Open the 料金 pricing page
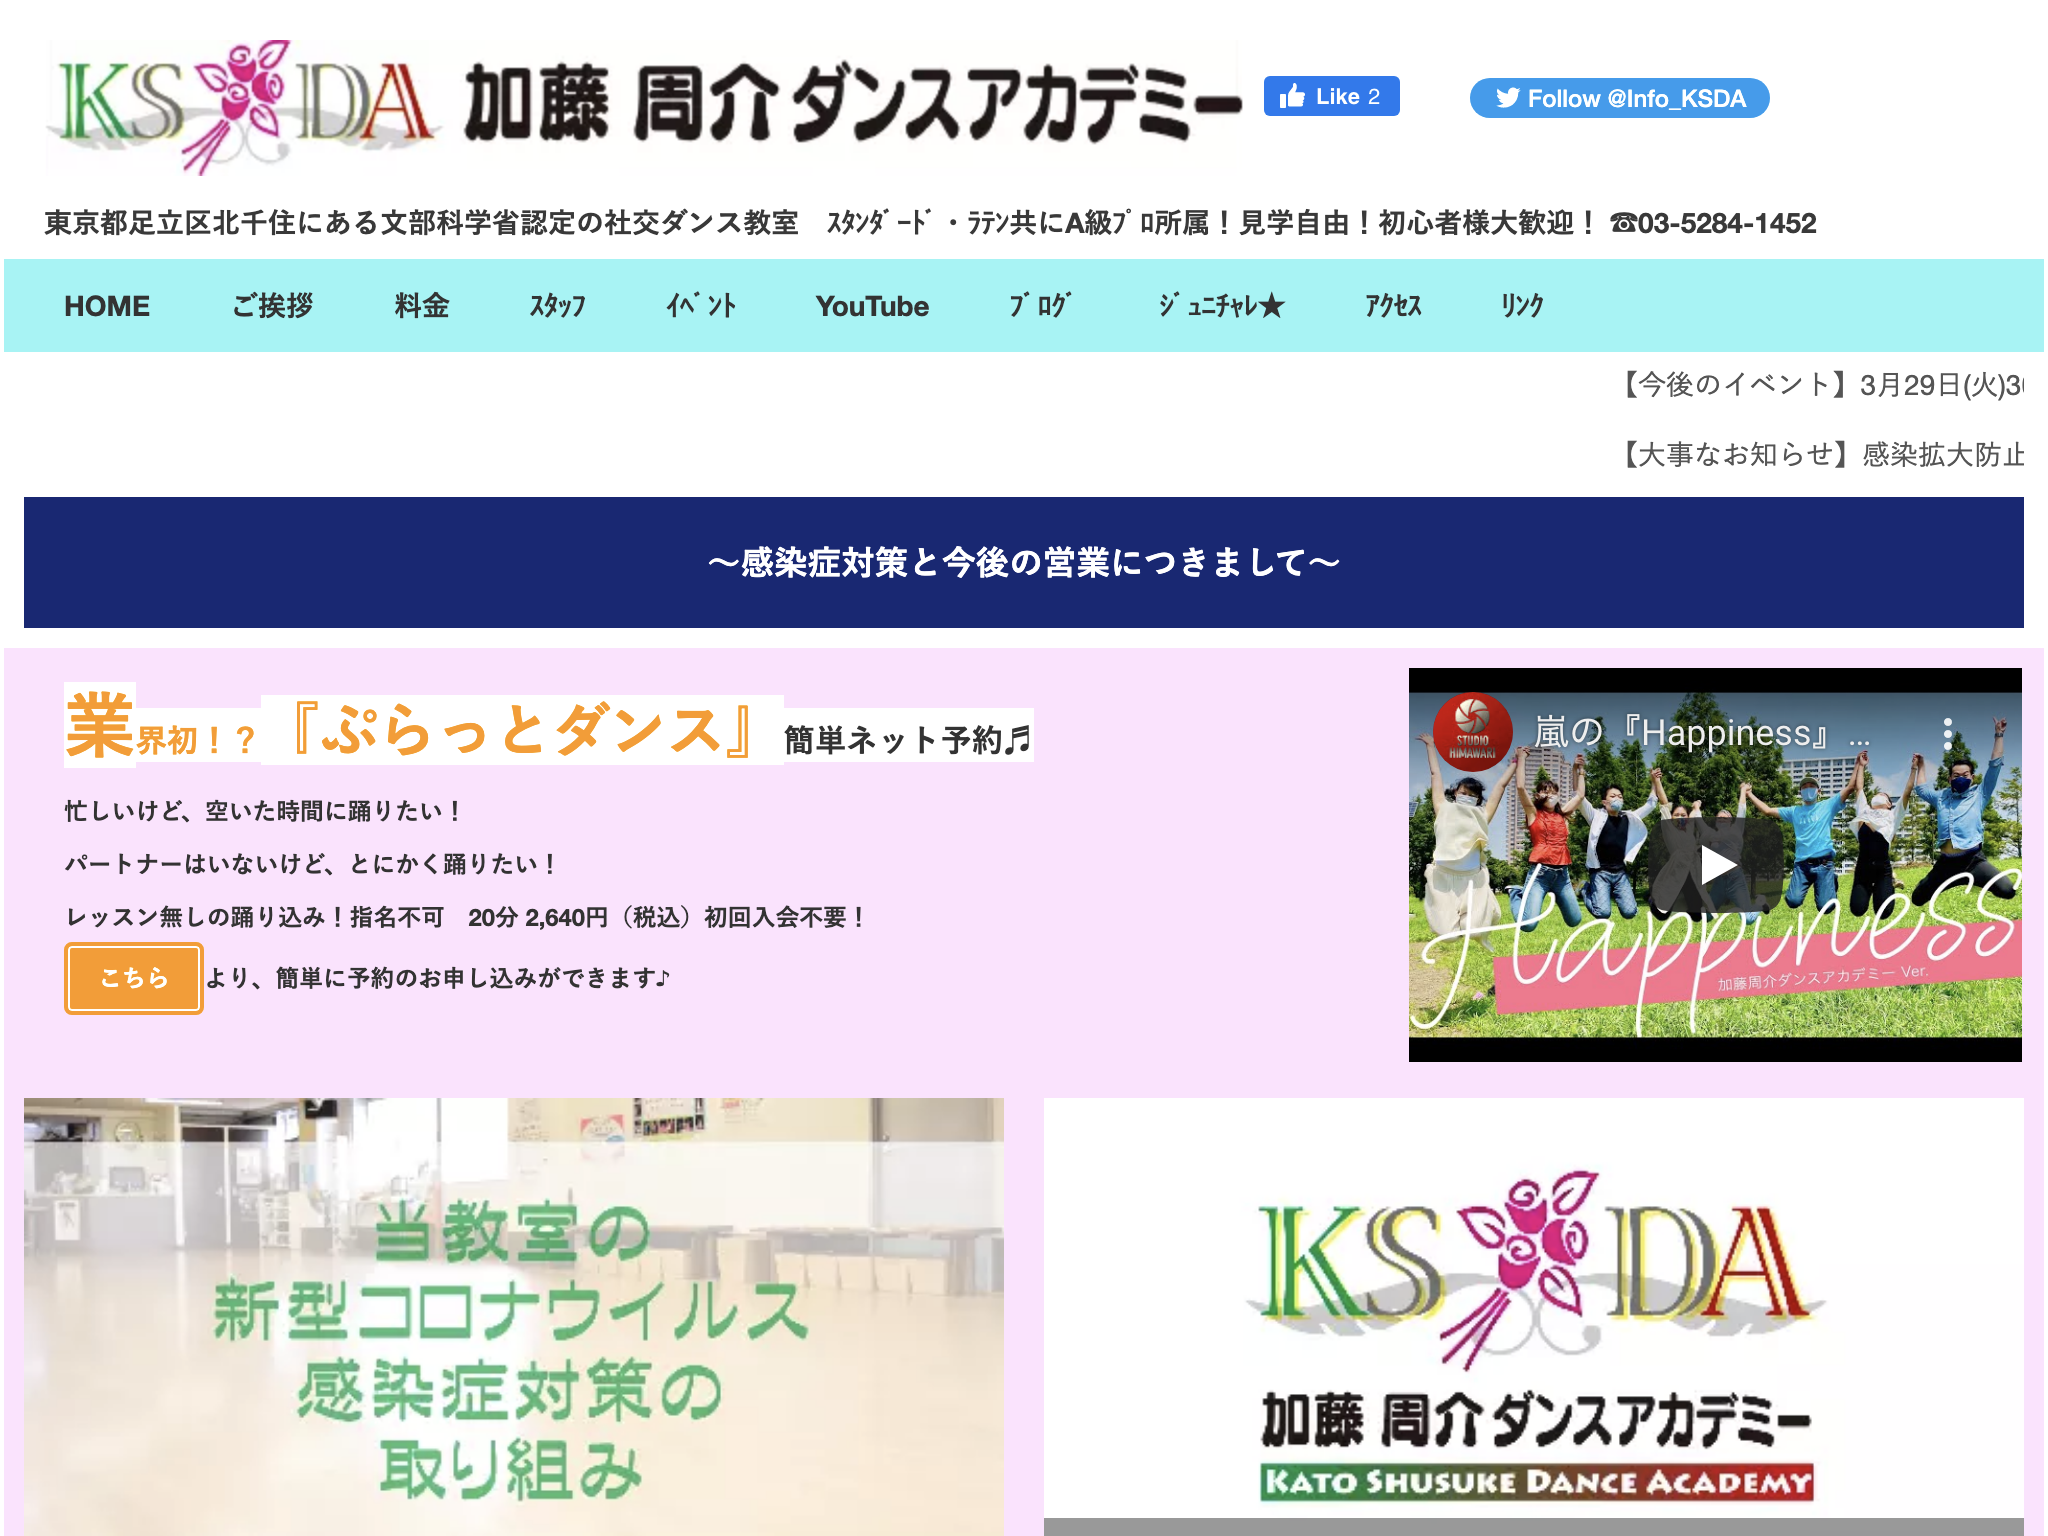Viewport: 2048px width, 1536px height. coord(421,306)
